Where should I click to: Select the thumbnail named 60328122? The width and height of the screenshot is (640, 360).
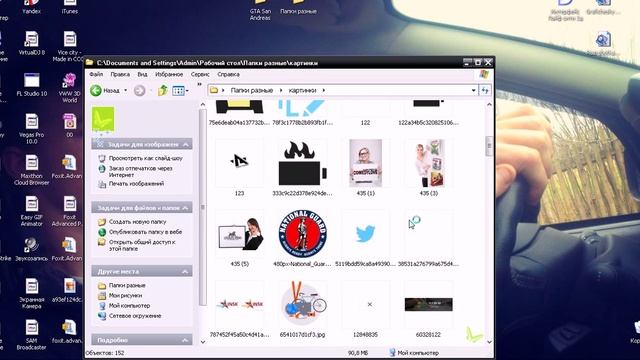(429, 304)
